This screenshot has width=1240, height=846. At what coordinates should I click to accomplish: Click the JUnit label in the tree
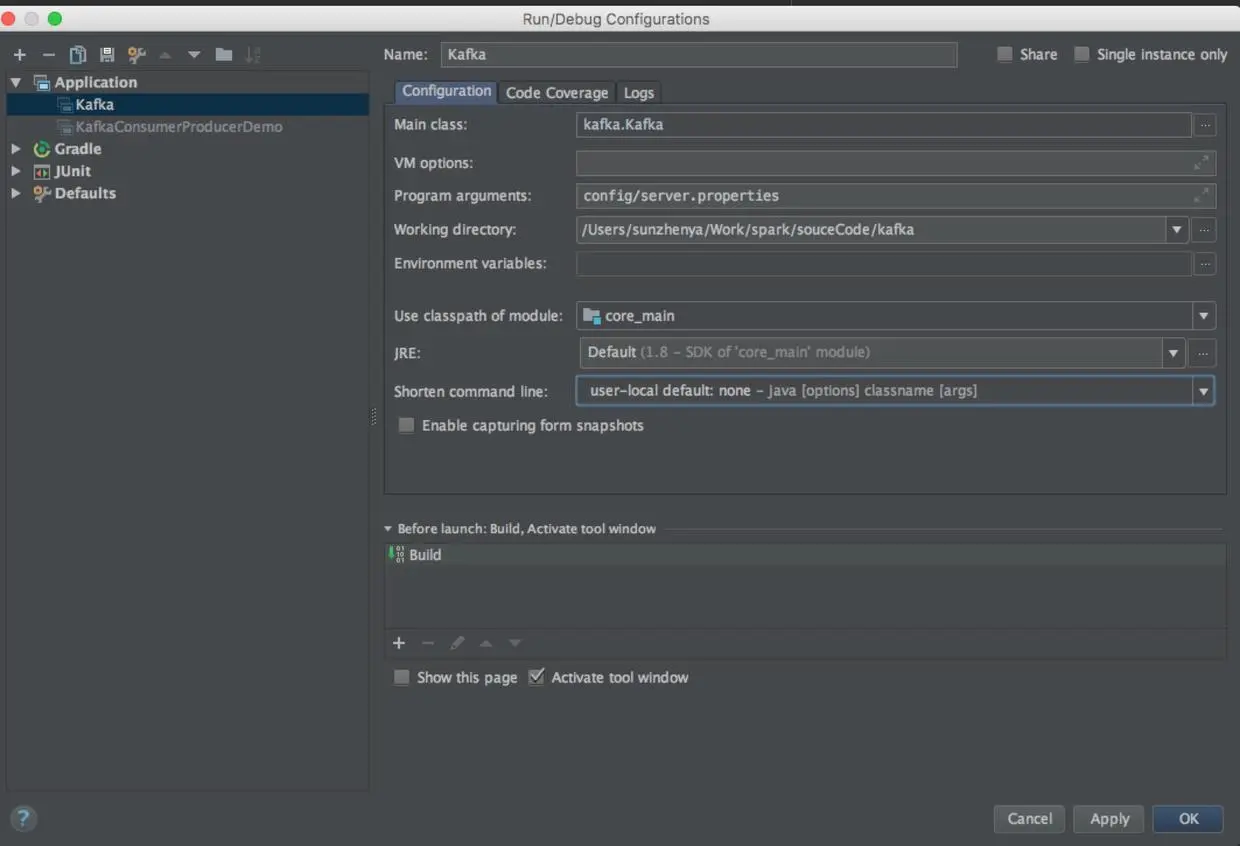[x=73, y=171]
